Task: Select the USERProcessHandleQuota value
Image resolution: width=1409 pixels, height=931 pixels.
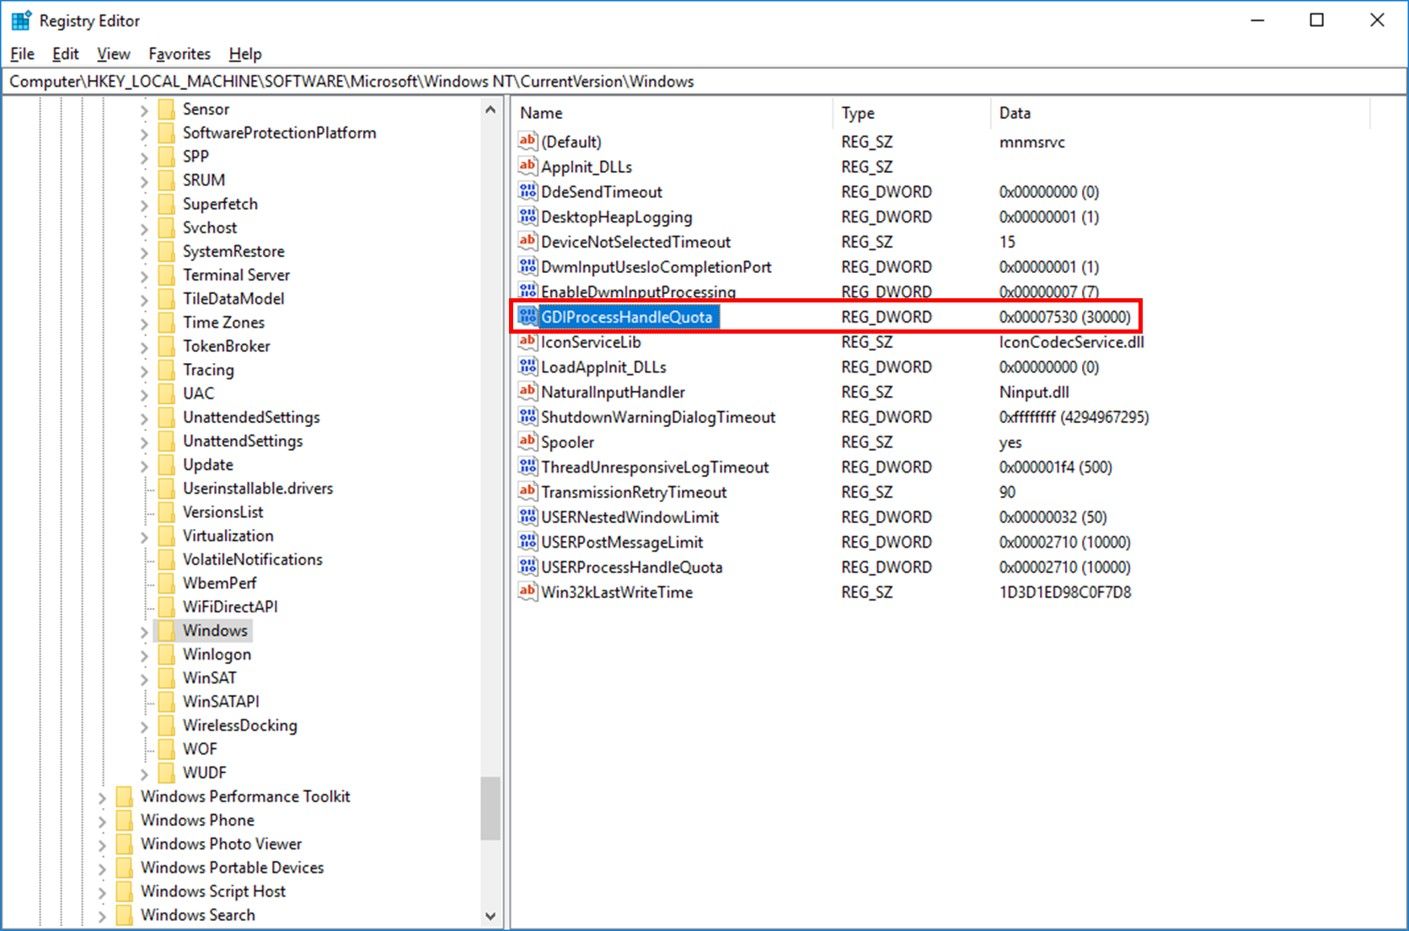Action: point(632,567)
